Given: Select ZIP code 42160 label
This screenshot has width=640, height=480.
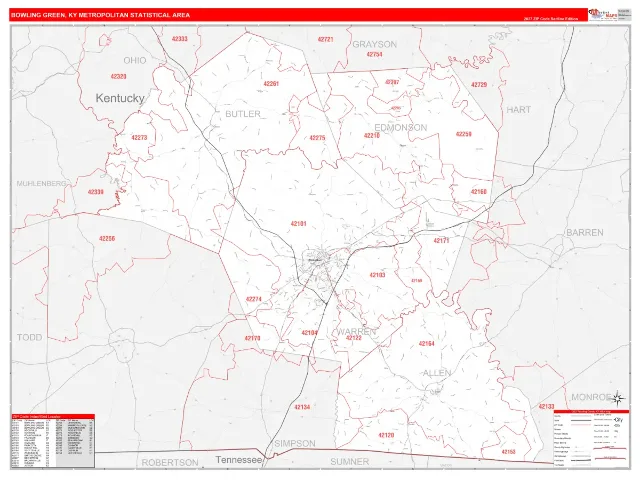Looking at the screenshot, I should click(x=478, y=191).
